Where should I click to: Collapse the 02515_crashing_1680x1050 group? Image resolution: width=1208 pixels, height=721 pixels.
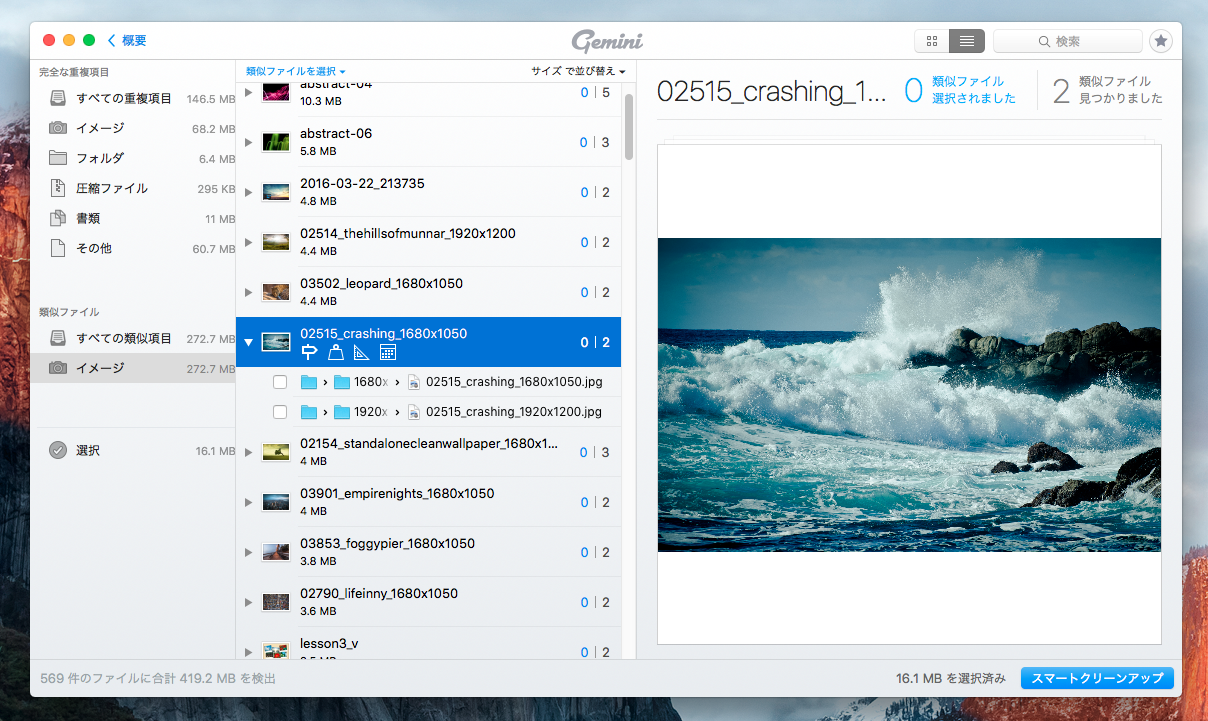tap(249, 342)
